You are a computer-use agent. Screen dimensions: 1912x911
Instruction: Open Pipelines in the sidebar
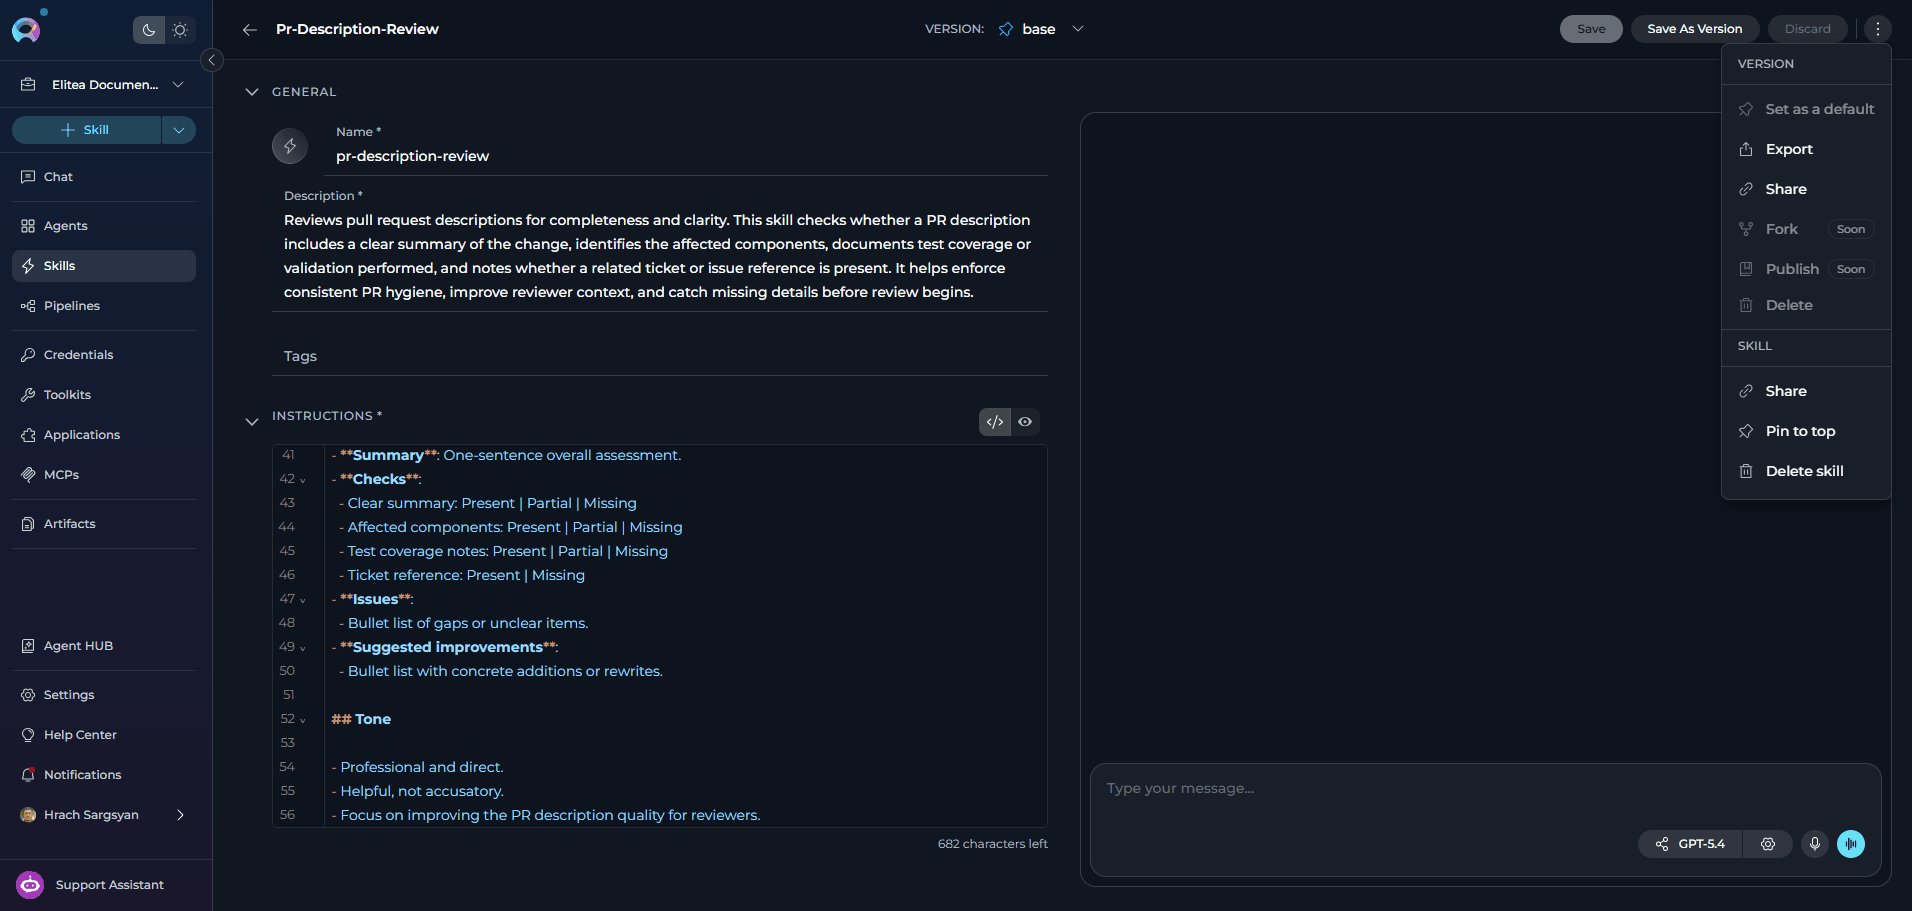(104, 306)
